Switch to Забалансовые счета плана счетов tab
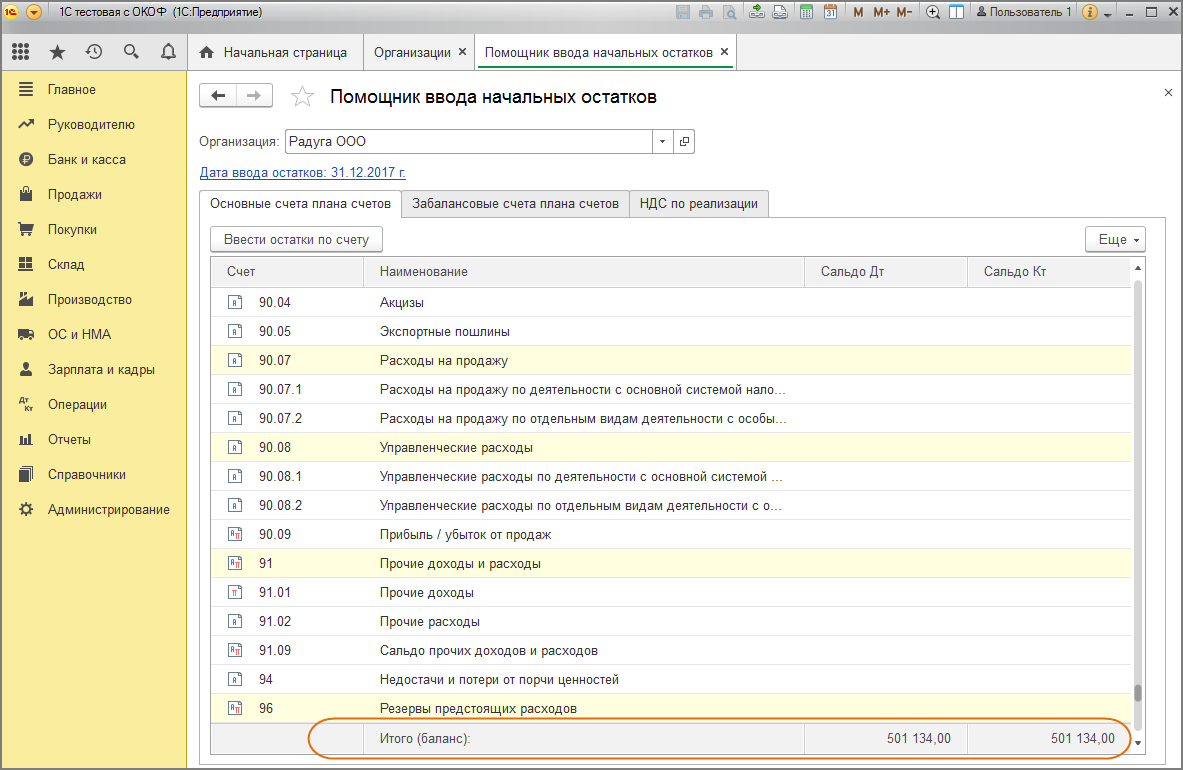Image resolution: width=1183 pixels, height=770 pixels. pyautogui.click(x=515, y=204)
